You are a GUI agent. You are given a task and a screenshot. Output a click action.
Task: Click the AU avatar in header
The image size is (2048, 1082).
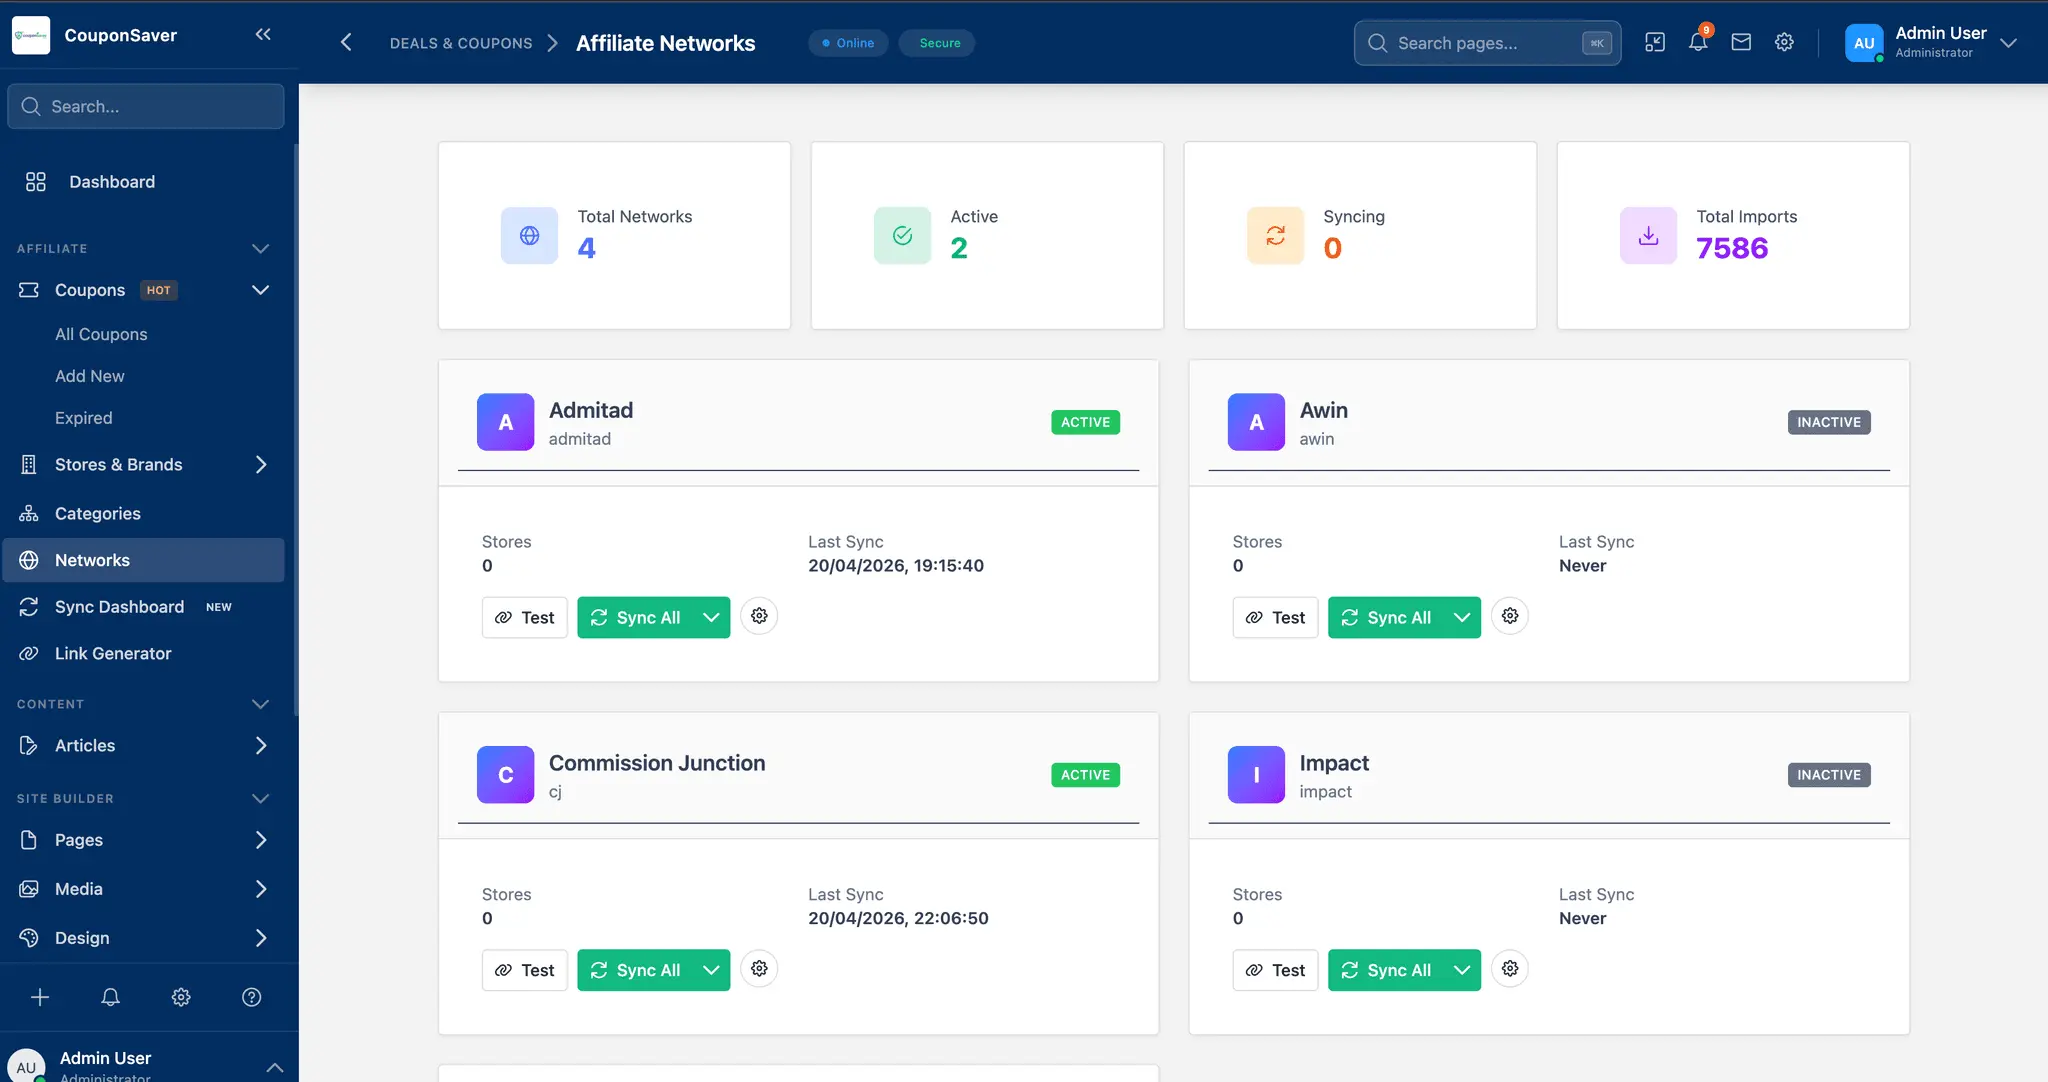click(x=1864, y=43)
